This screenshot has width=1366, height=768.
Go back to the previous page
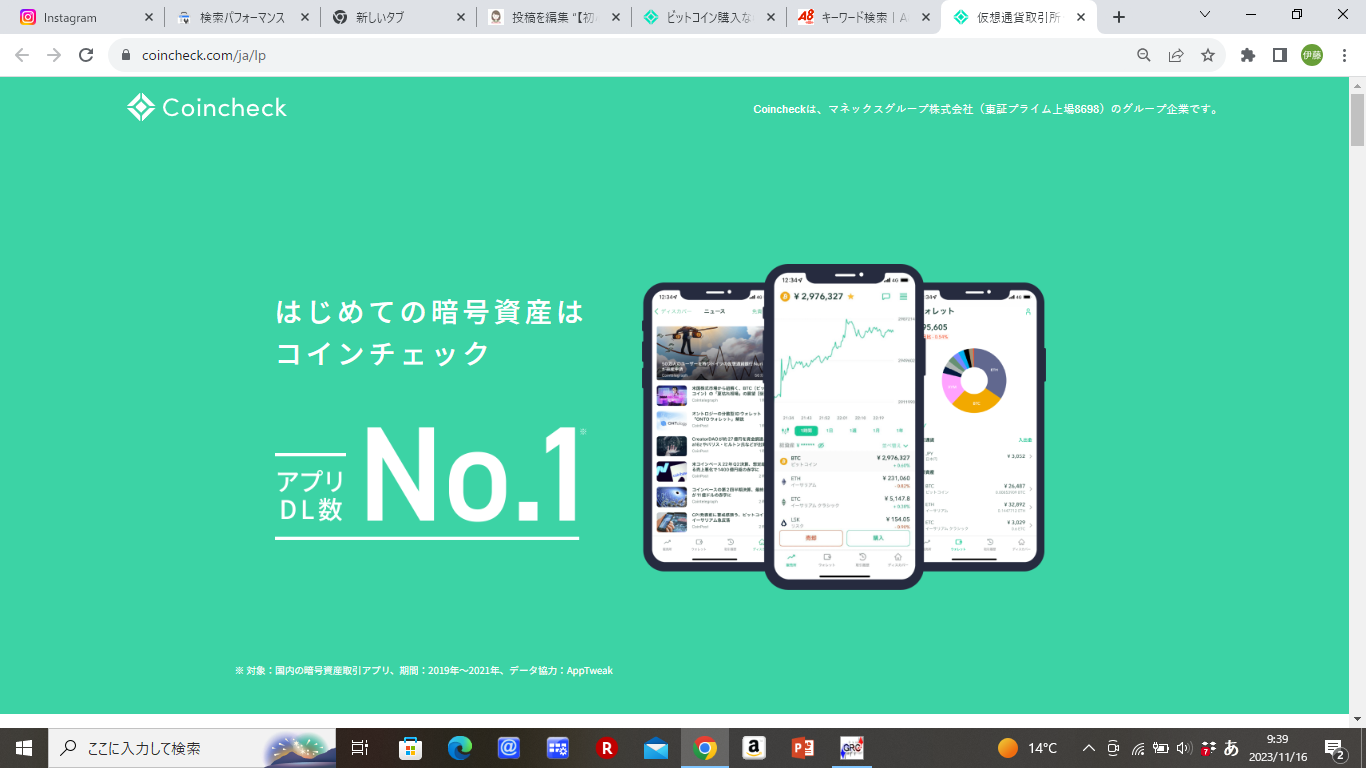[x=22, y=55]
